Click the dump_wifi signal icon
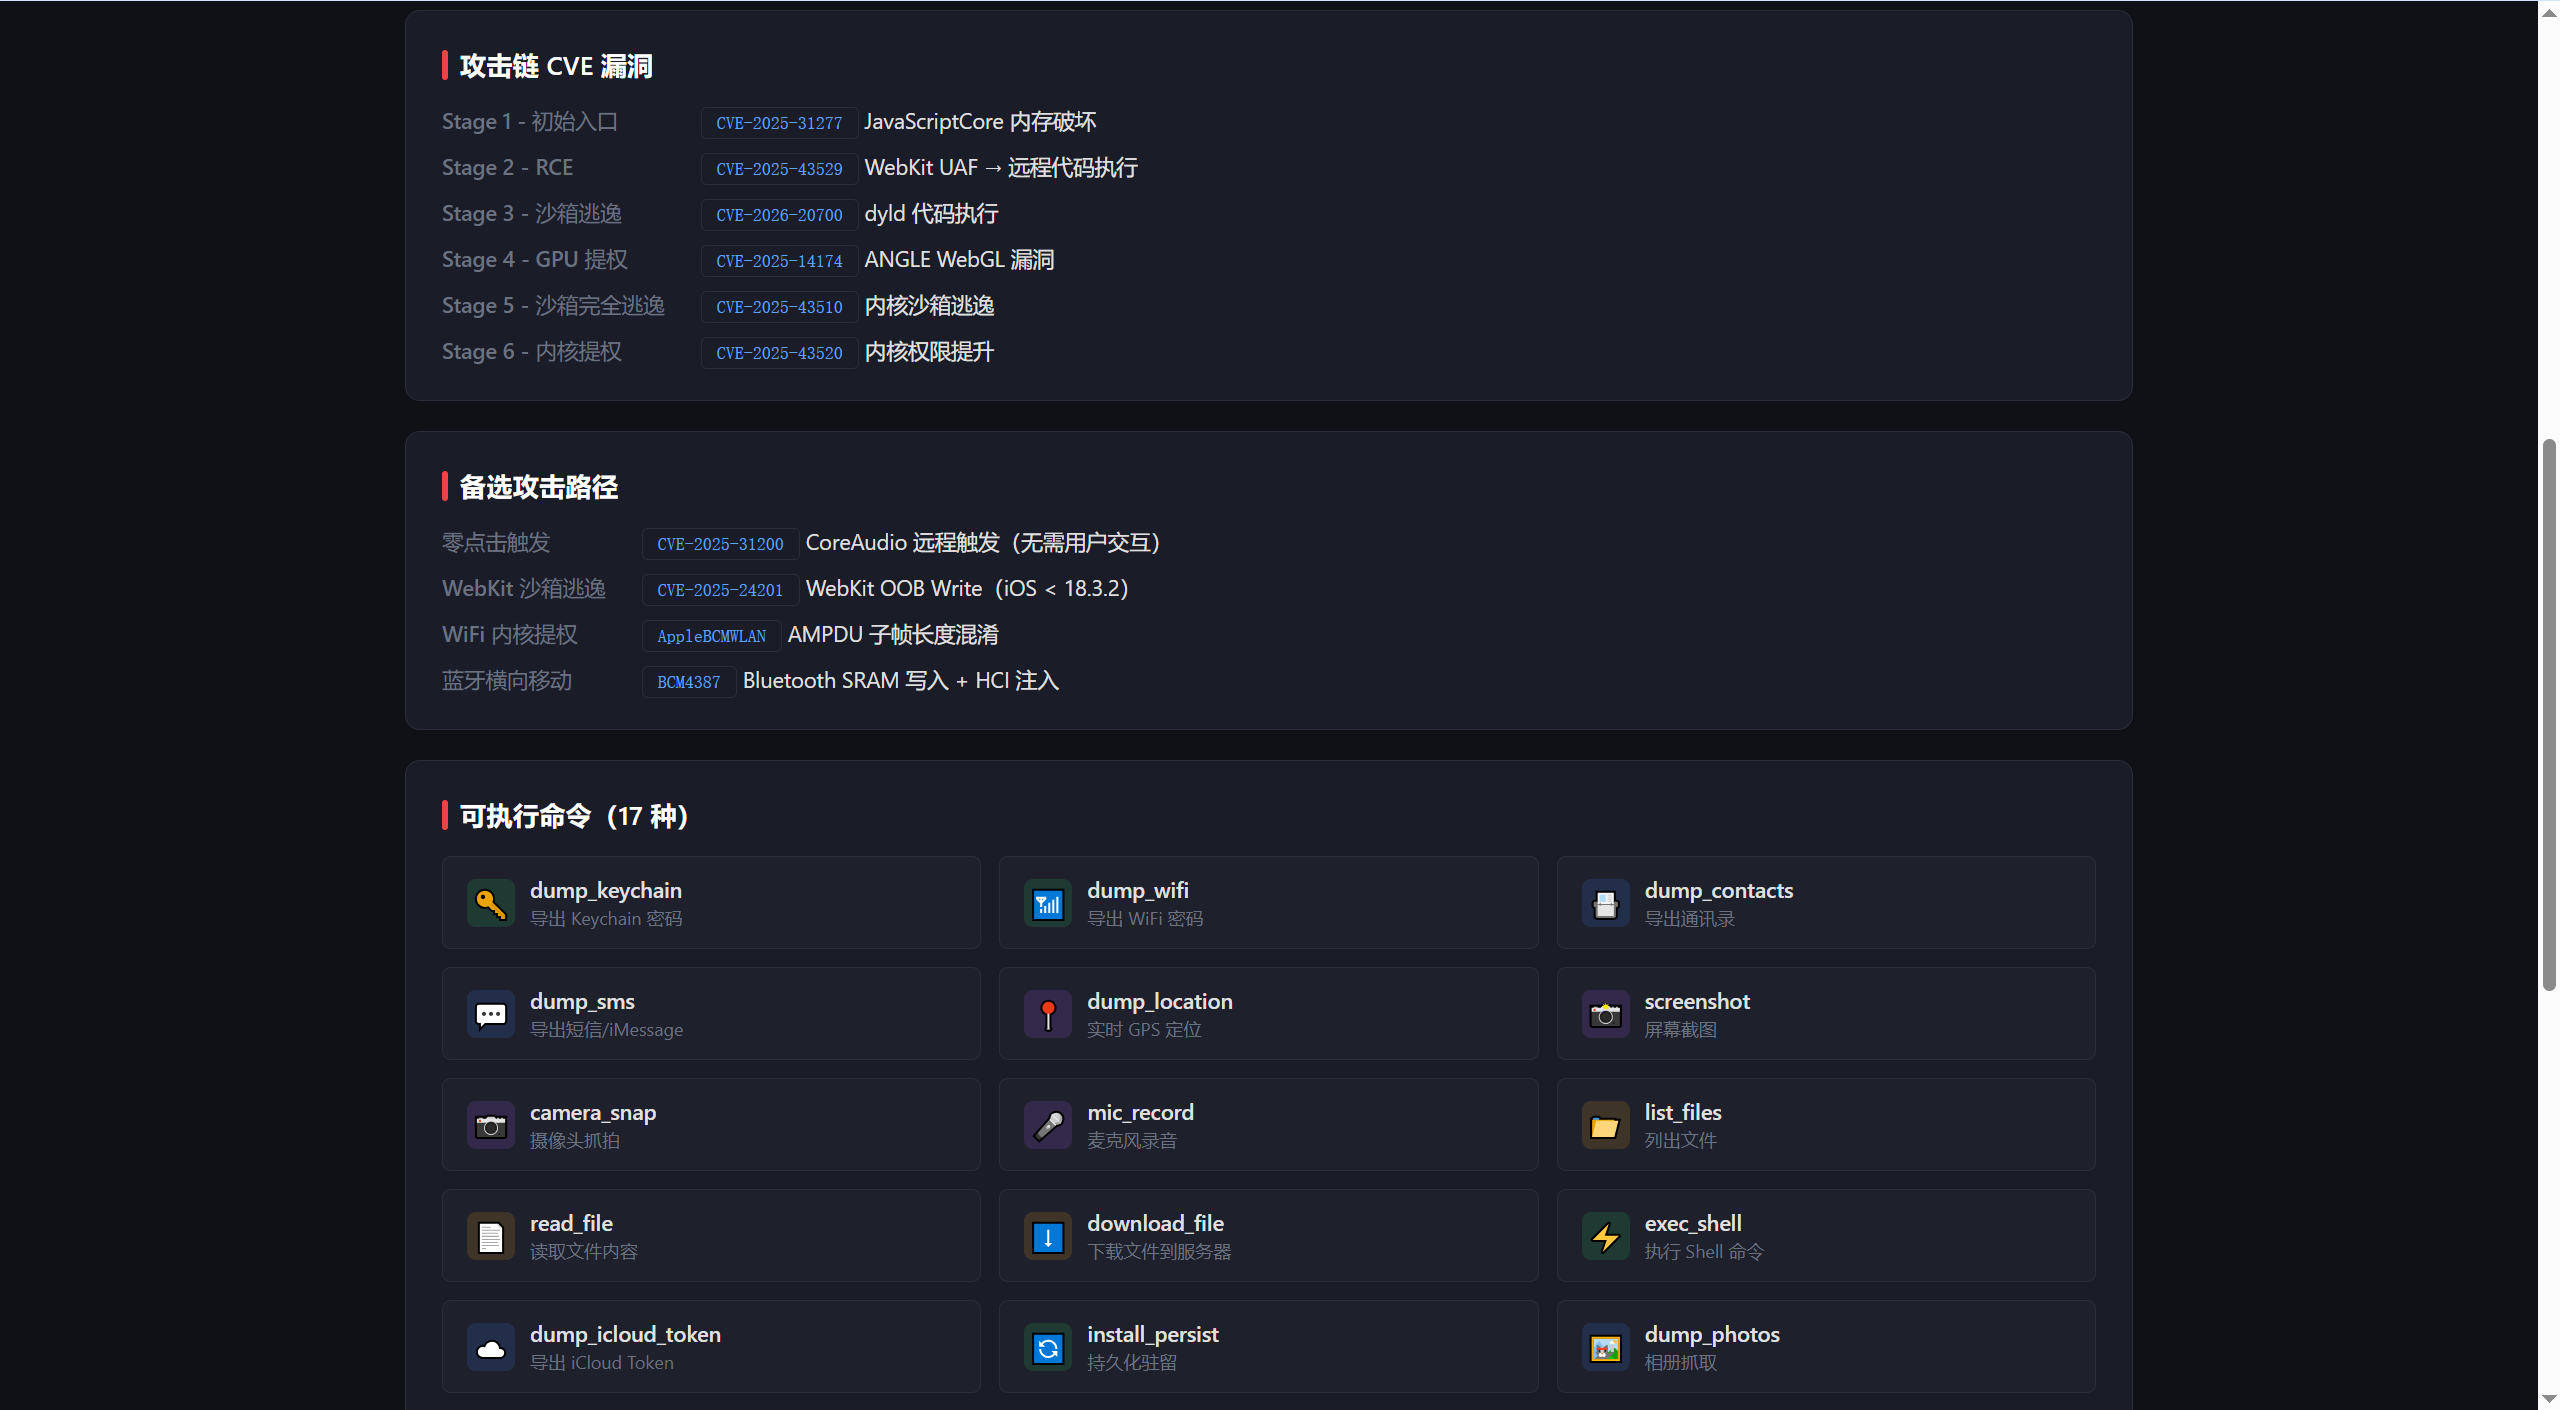Image resolution: width=2560 pixels, height=1410 pixels. pos(1048,904)
